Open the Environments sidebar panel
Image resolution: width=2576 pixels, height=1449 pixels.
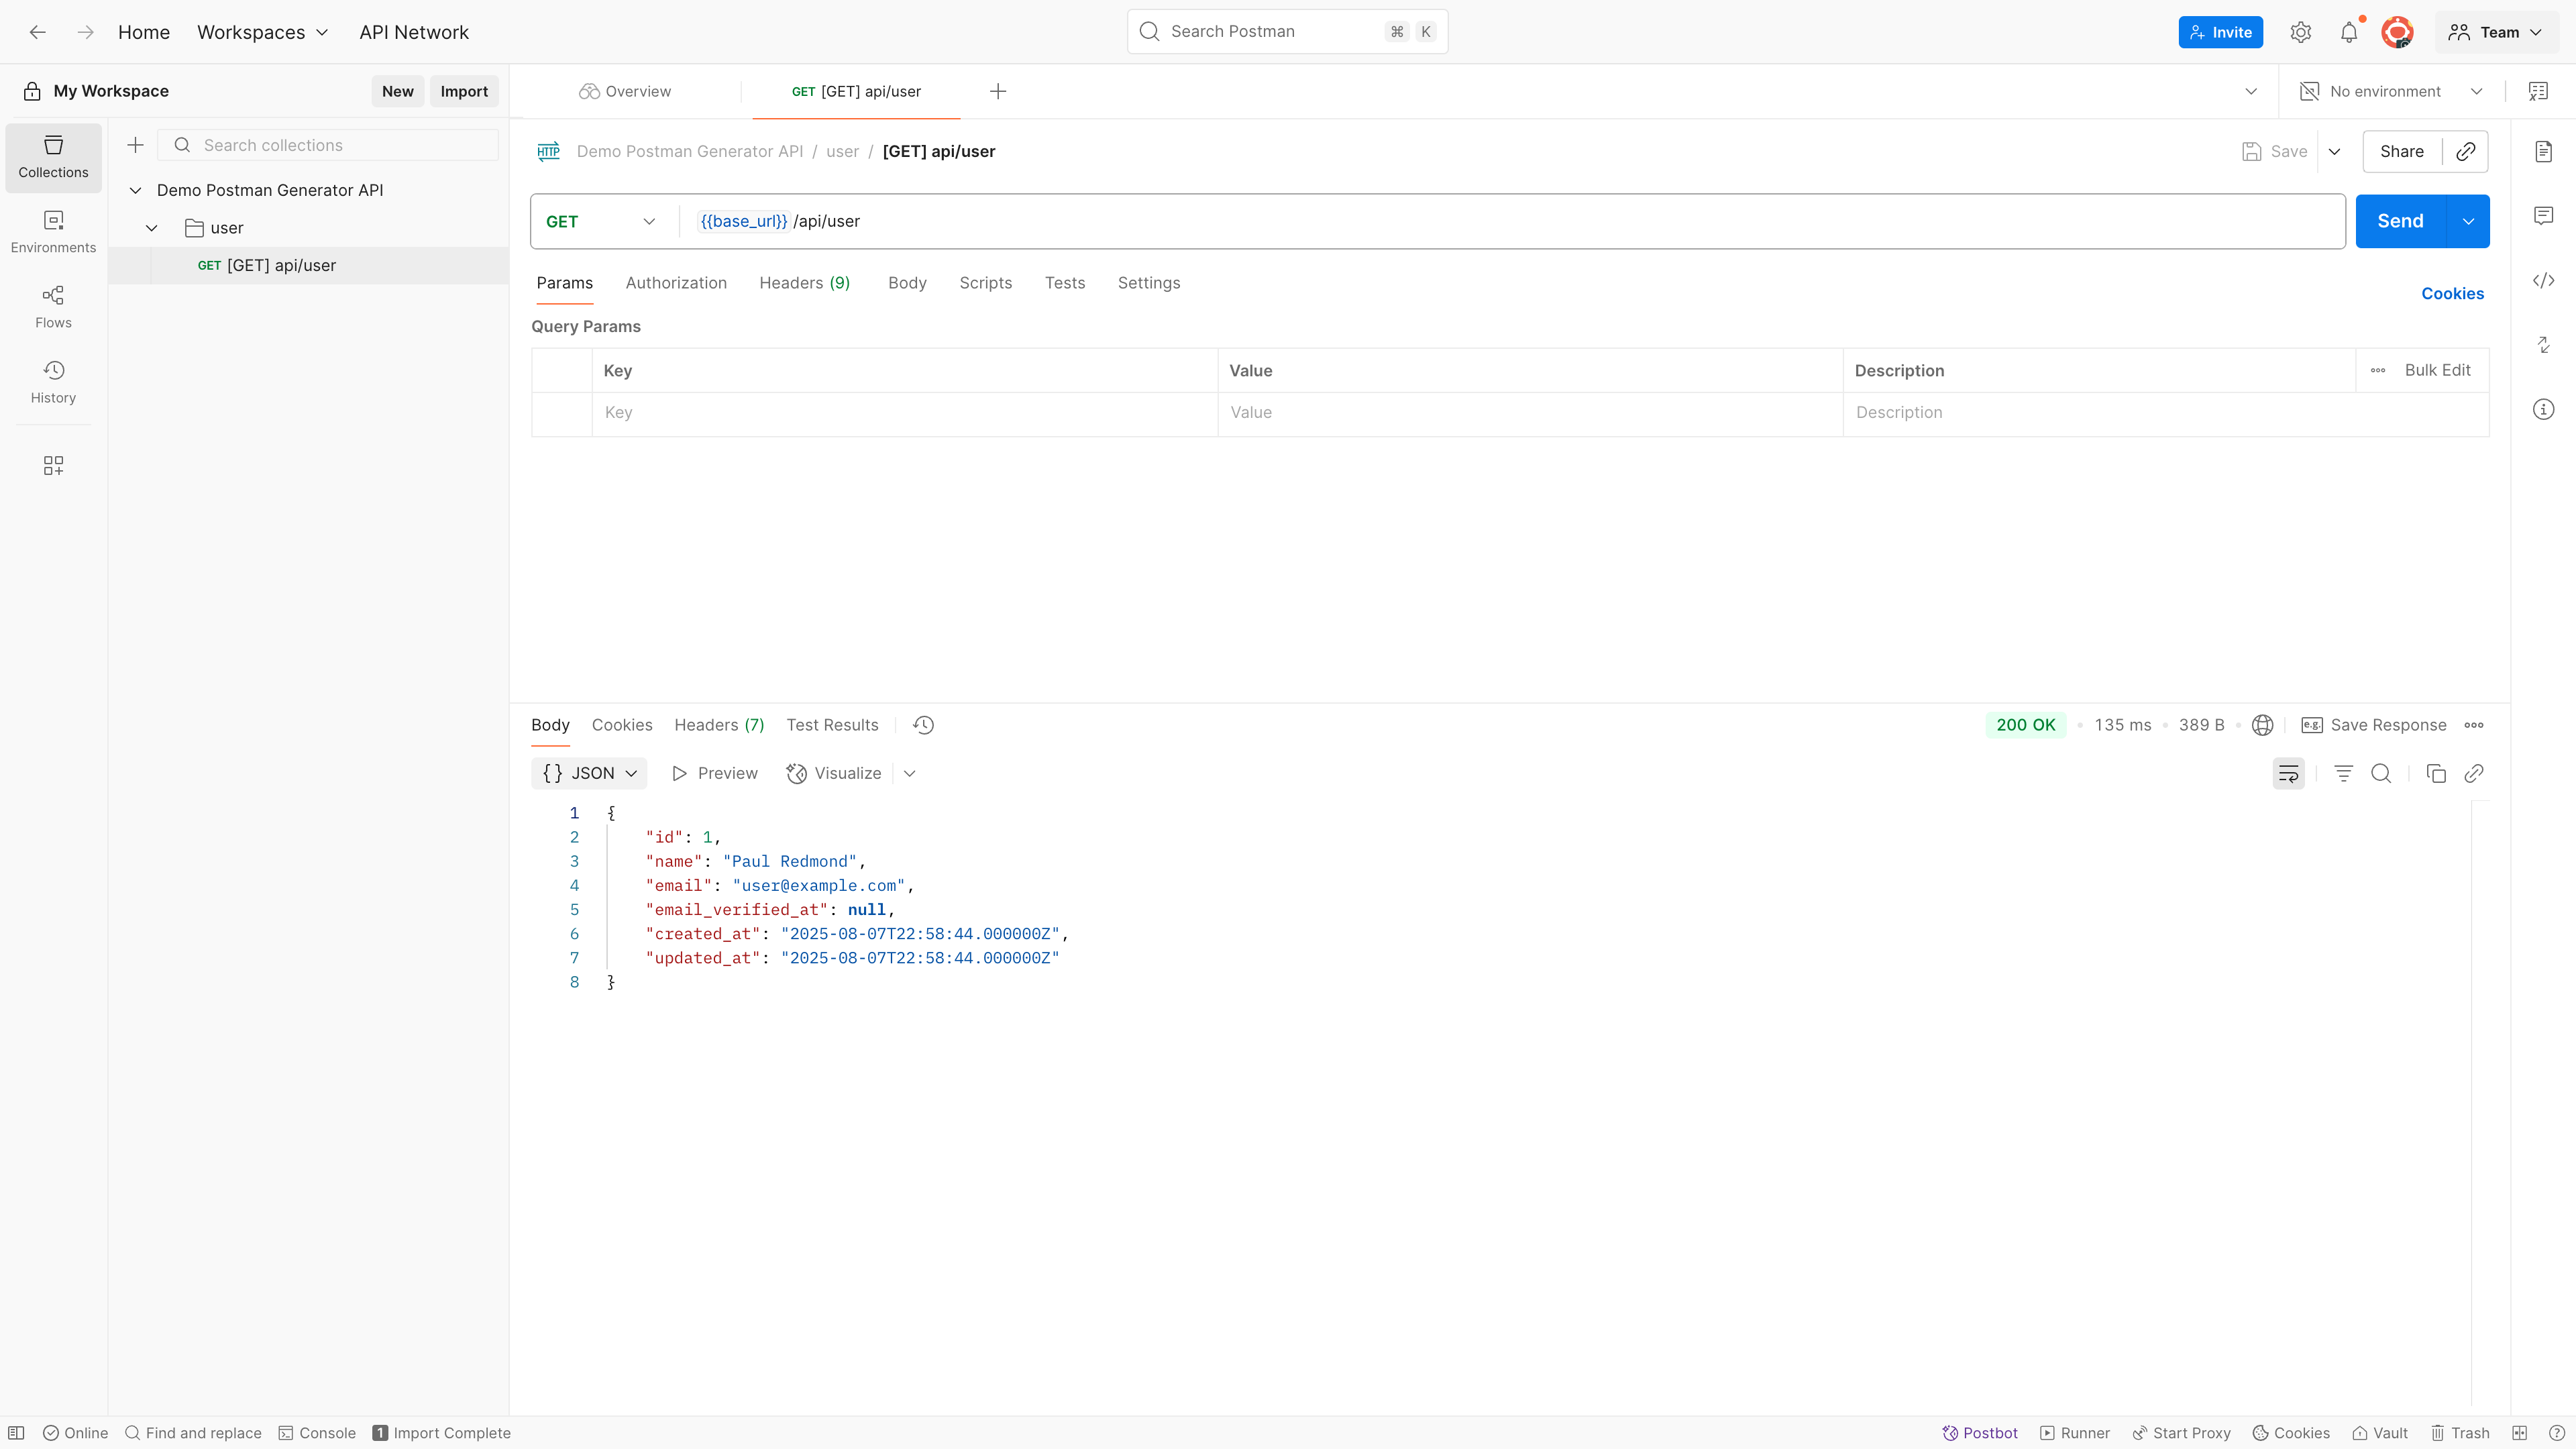pyautogui.click(x=53, y=232)
